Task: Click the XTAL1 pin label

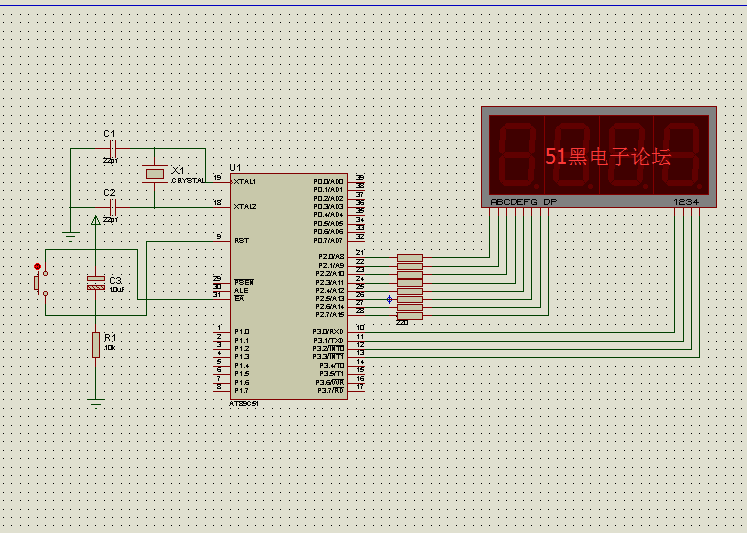Action: pyautogui.click(x=244, y=181)
